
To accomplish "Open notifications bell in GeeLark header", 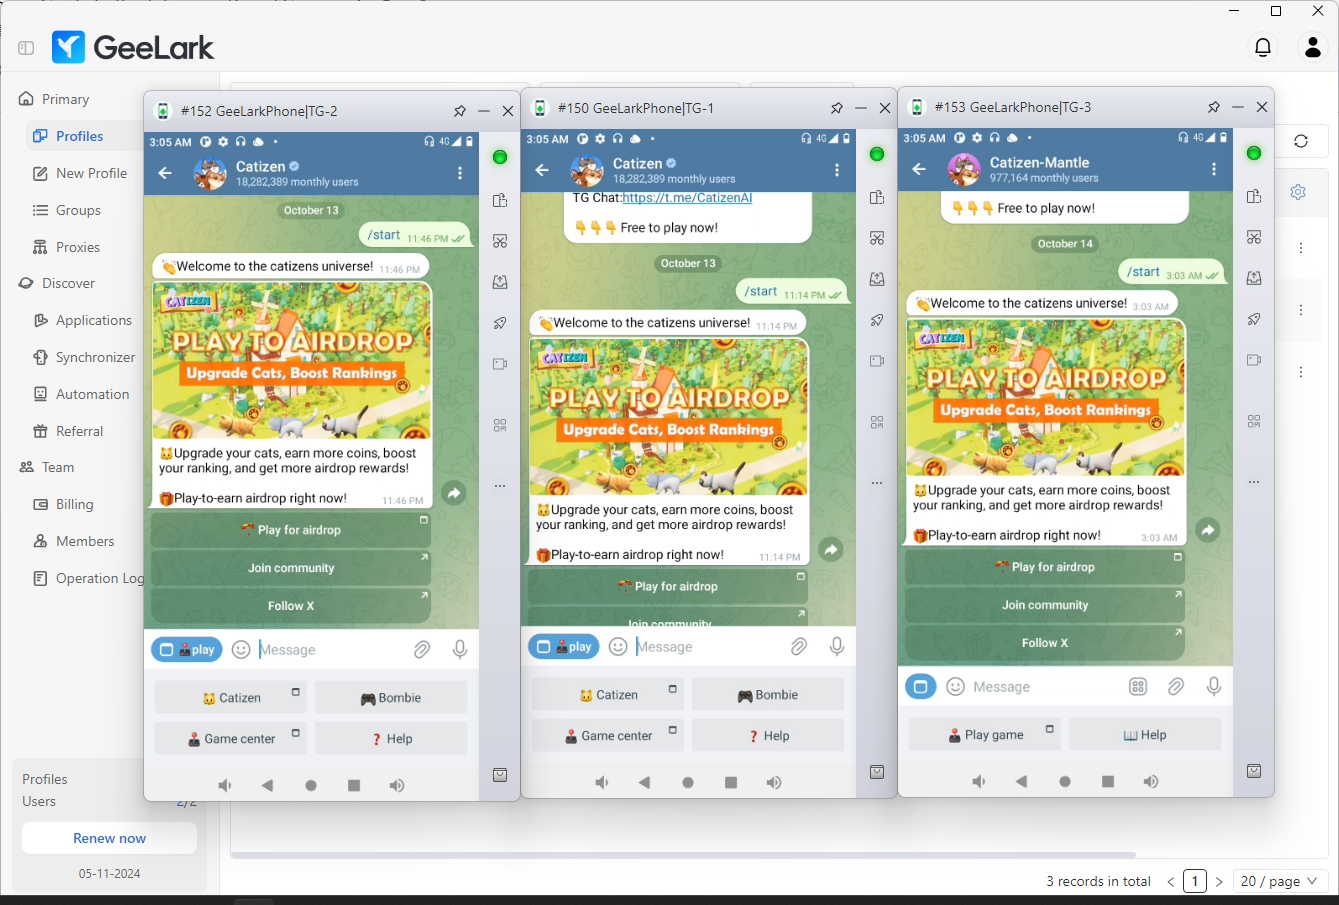I will coord(1263,47).
